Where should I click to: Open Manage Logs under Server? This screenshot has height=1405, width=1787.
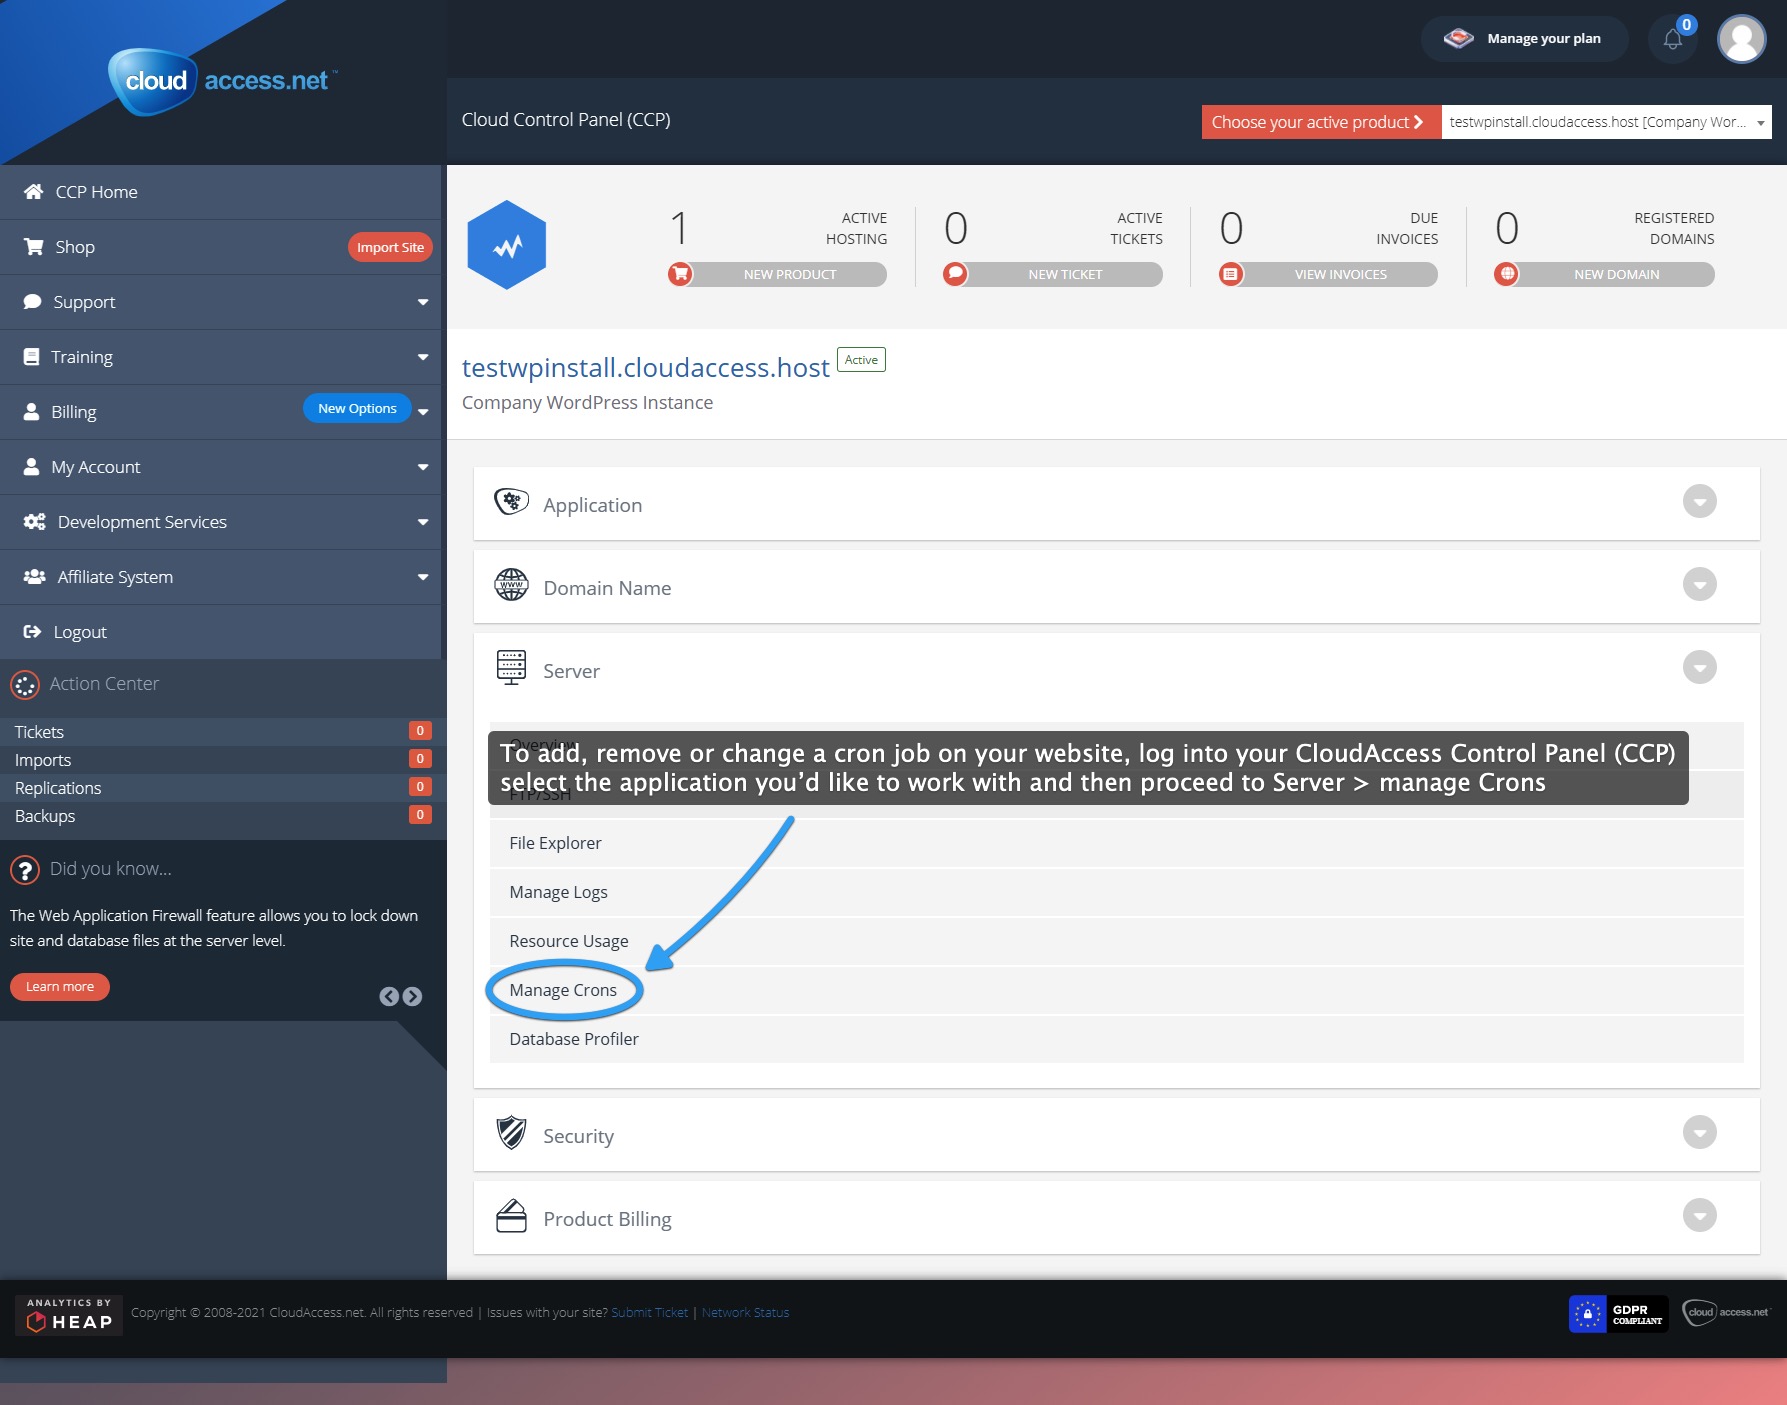coord(1116,892)
